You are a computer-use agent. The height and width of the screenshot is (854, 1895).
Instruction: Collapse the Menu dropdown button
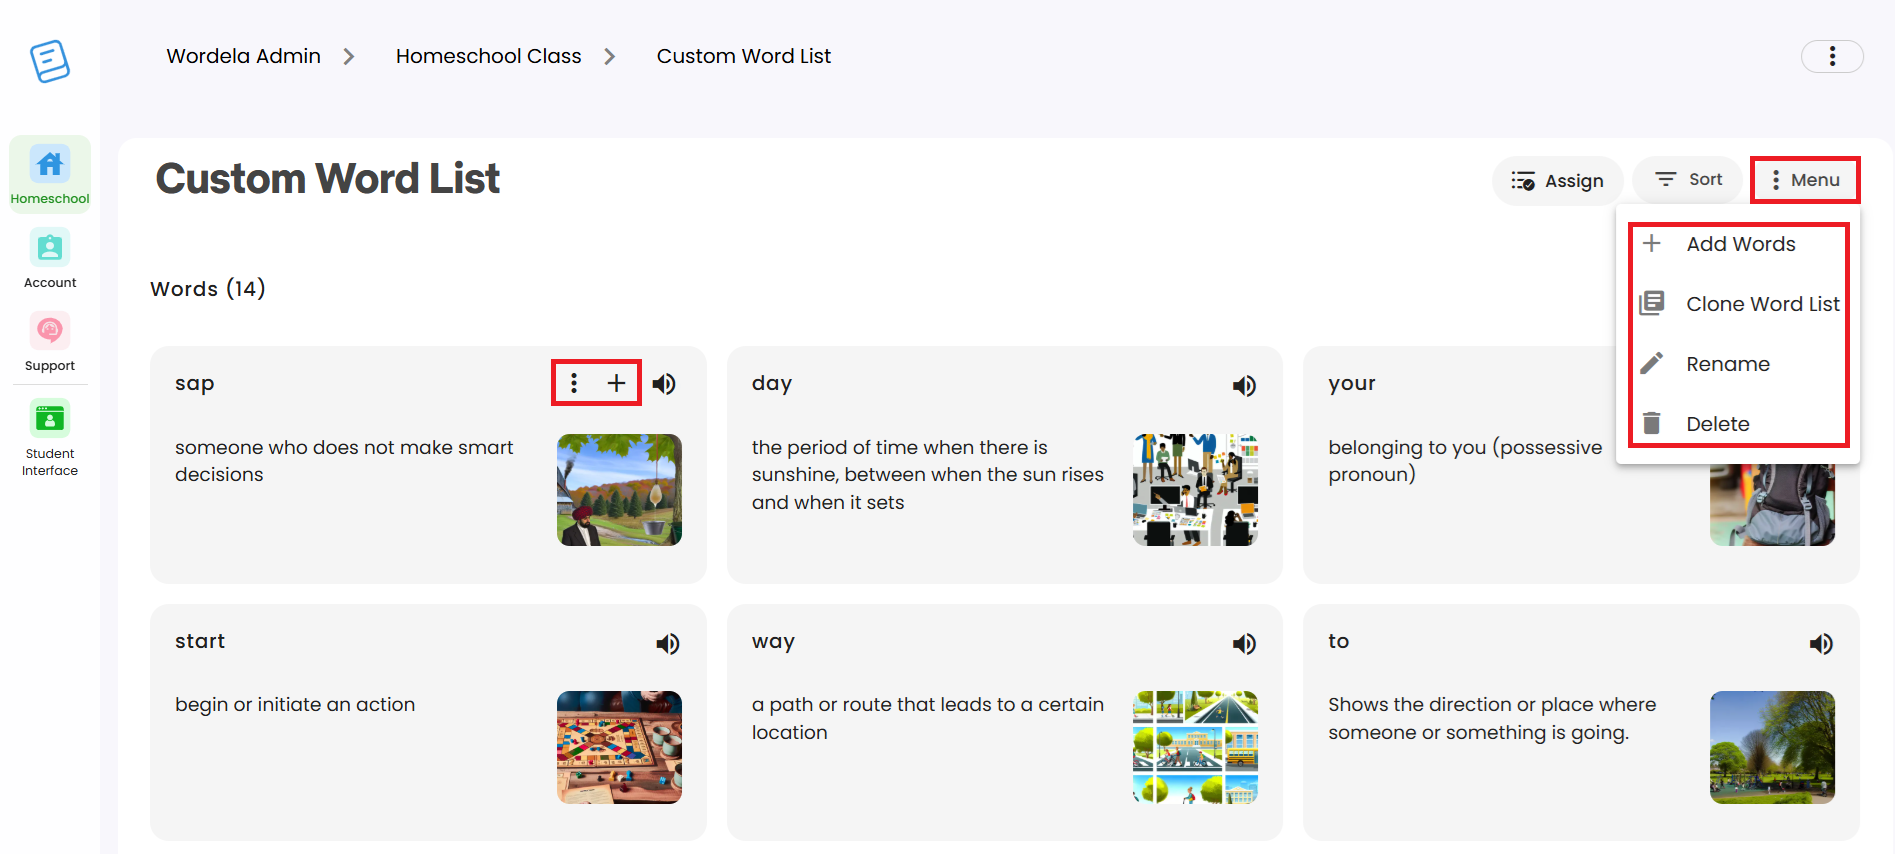point(1805,180)
